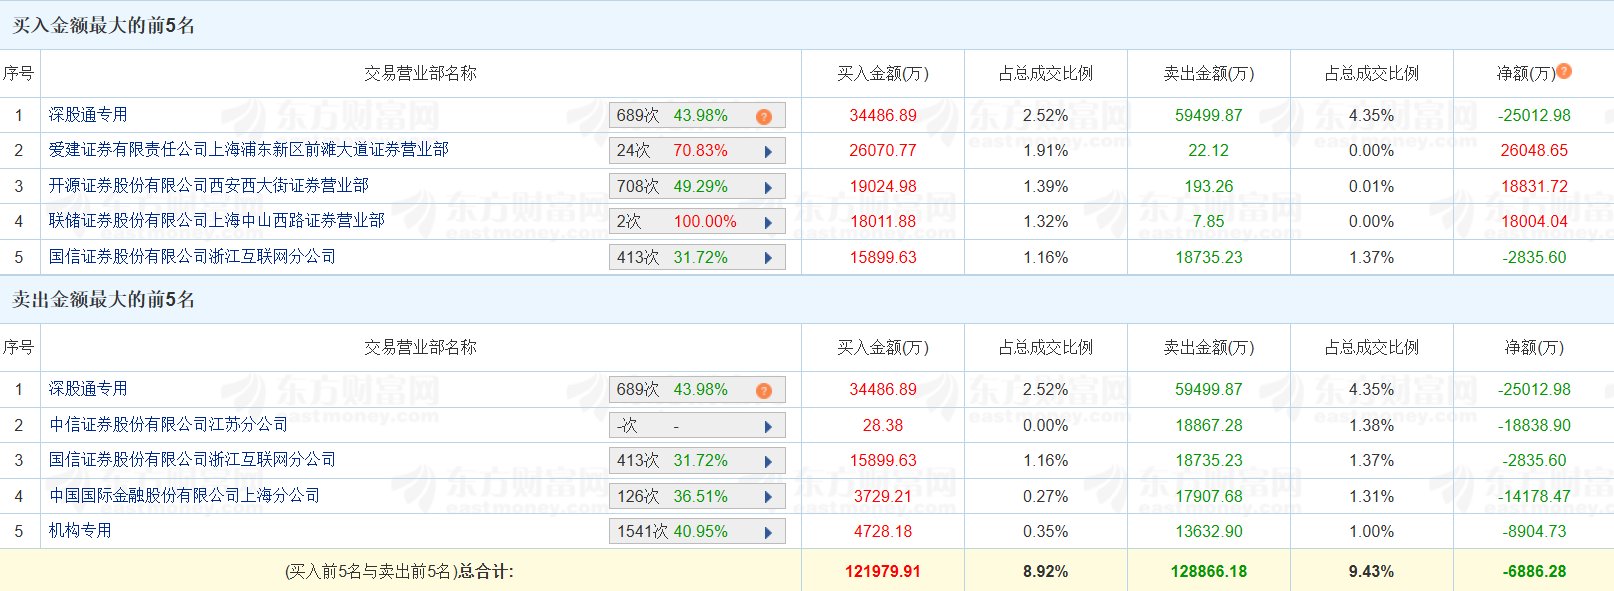The image size is (1614, 591).
Task: Expand arrow for 爱建证券 70.83% win rate
Action: (x=768, y=152)
